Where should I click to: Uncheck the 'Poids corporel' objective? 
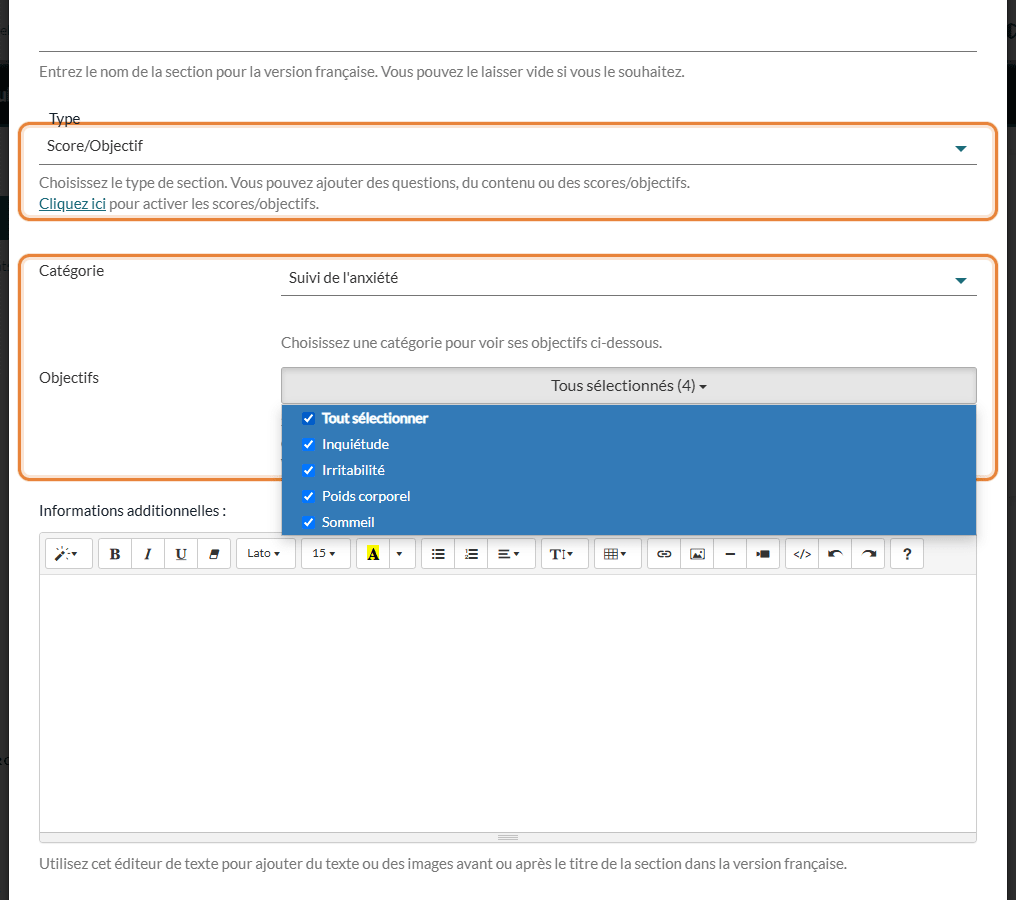click(x=308, y=496)
